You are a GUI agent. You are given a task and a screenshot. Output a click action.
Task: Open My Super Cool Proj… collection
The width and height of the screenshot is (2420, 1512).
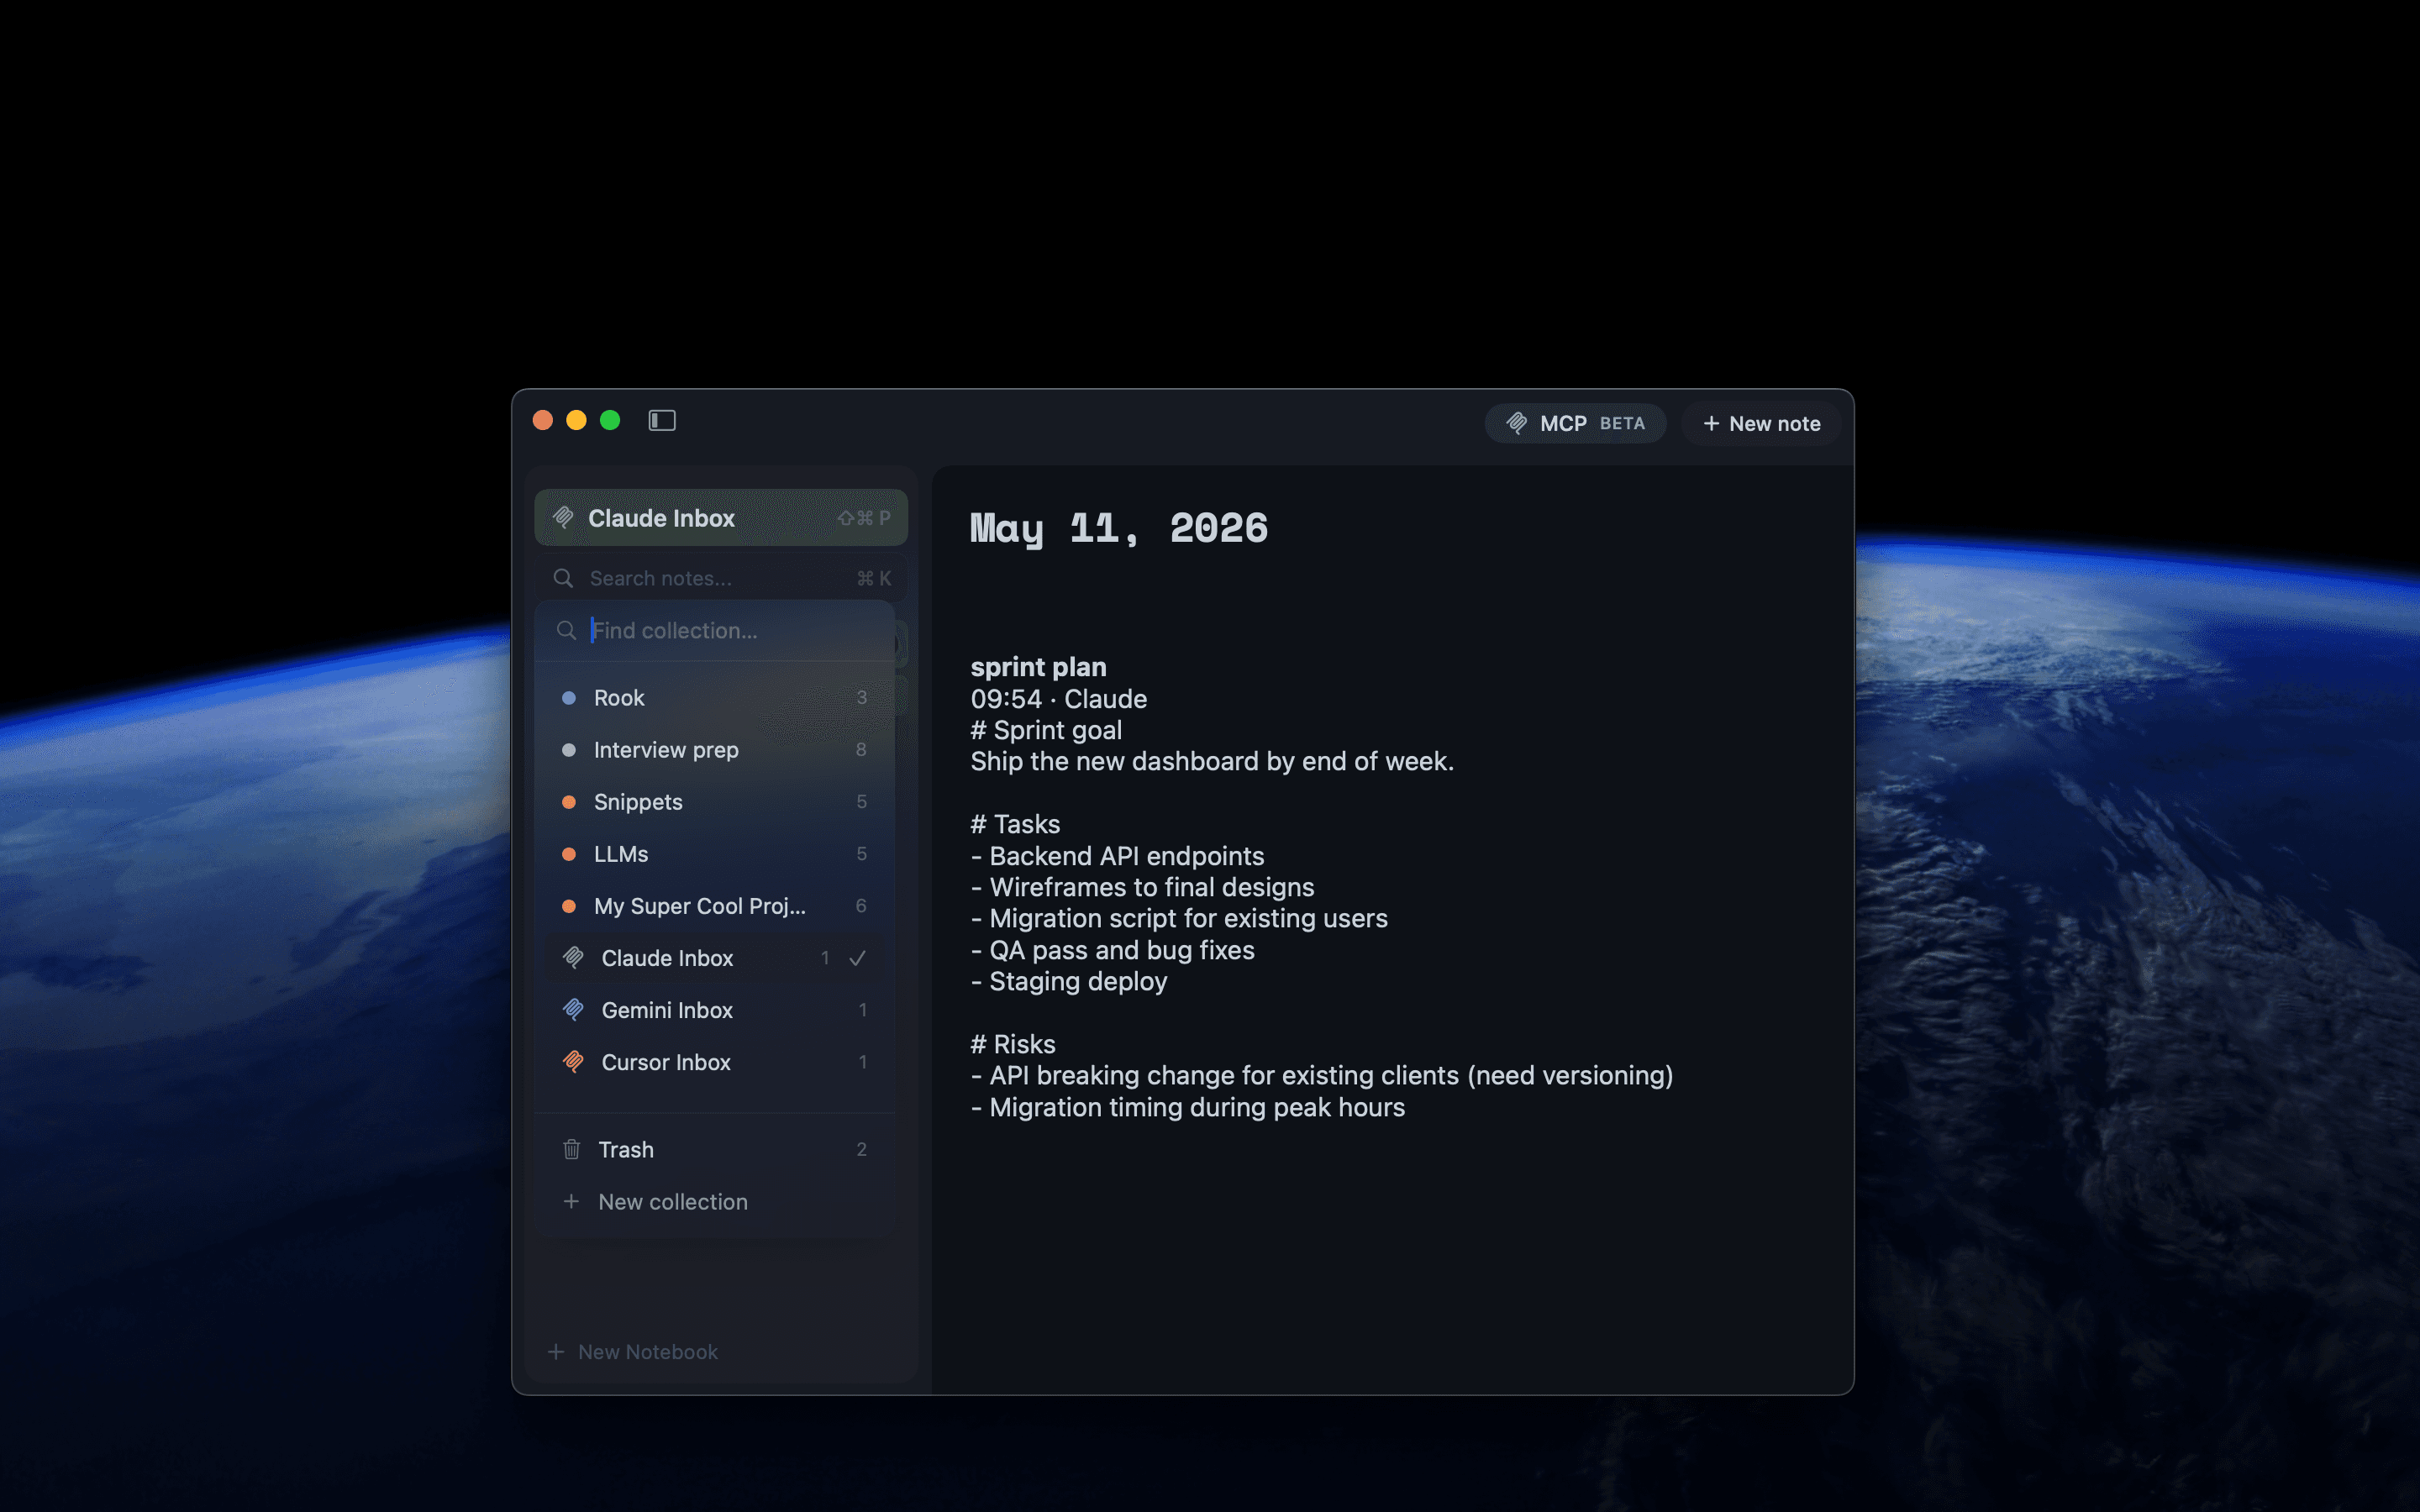pos(716,905)
